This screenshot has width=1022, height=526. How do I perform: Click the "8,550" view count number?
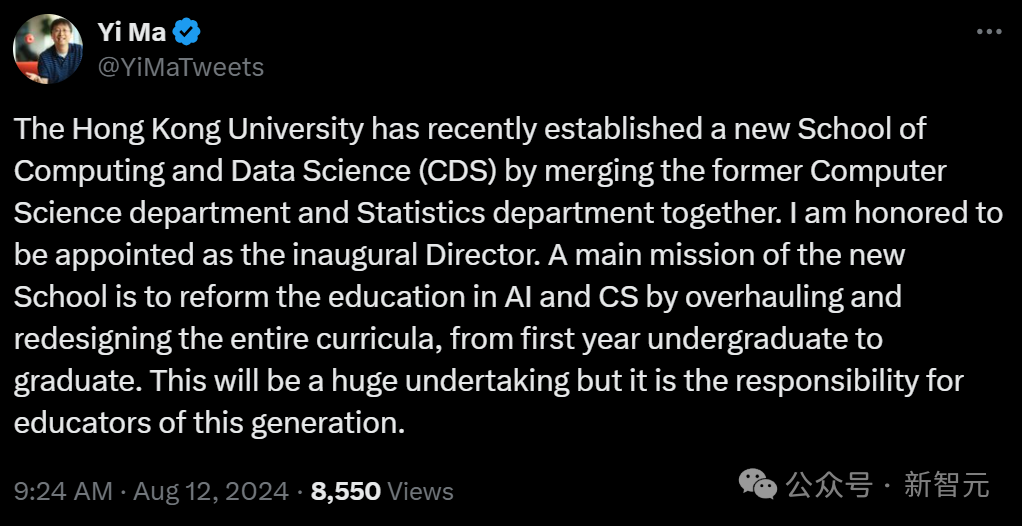point(345,491)
